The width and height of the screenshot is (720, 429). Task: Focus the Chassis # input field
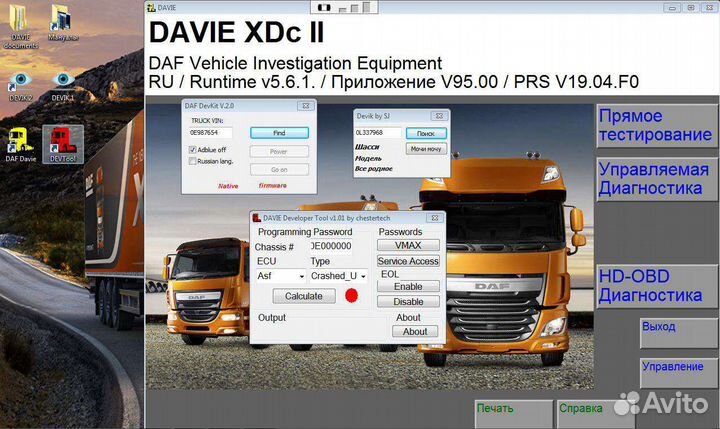coord(331,246)
